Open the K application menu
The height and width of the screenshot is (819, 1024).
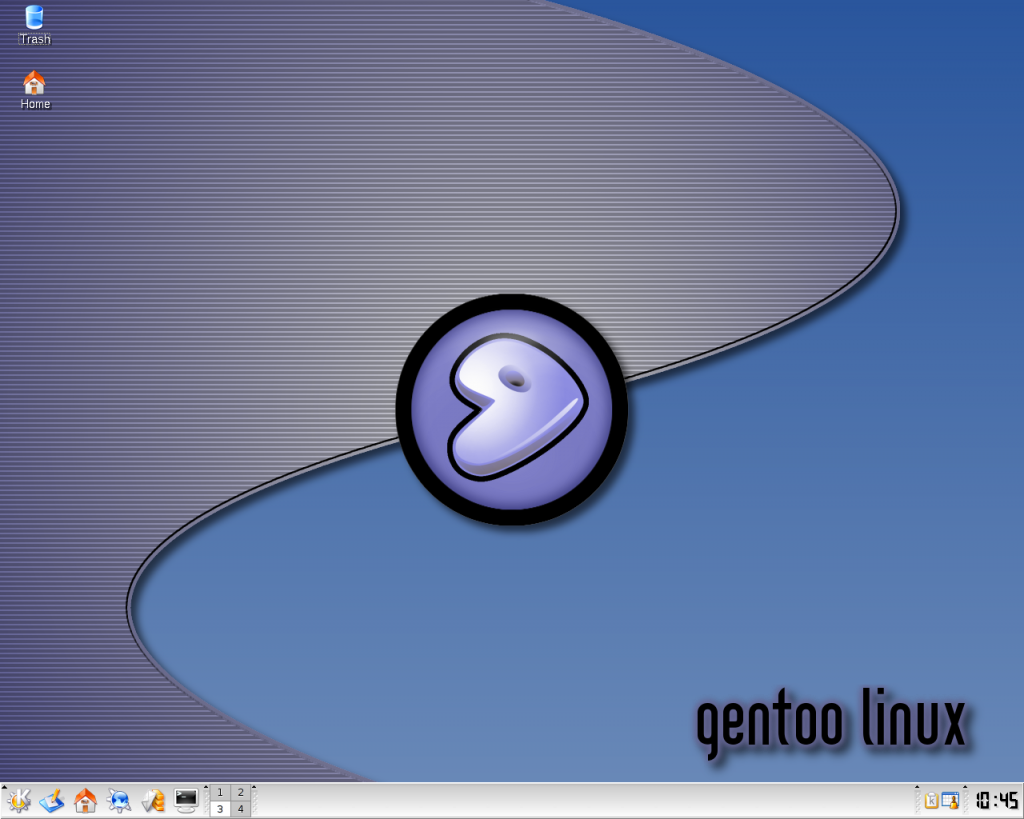point(20,800)
